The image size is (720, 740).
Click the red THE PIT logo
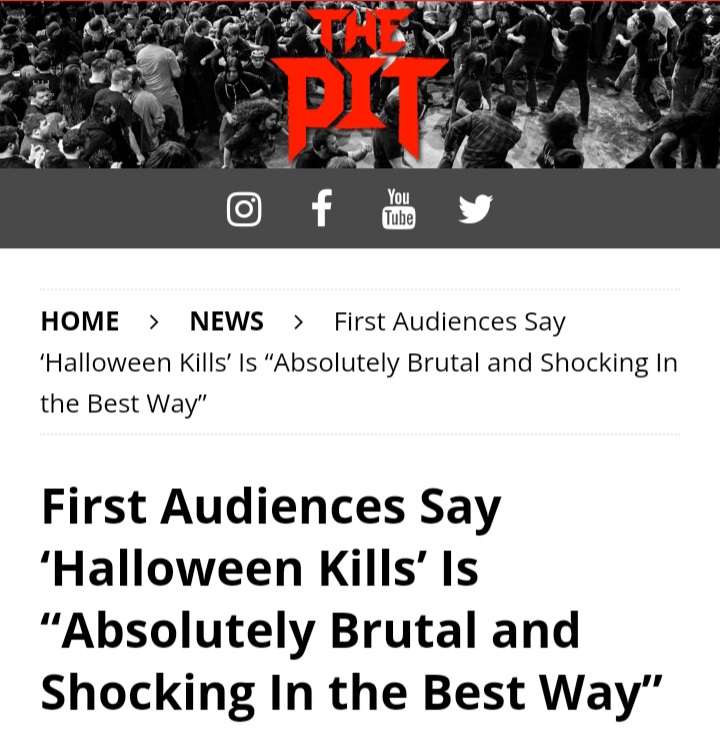(x=360, y=85)
